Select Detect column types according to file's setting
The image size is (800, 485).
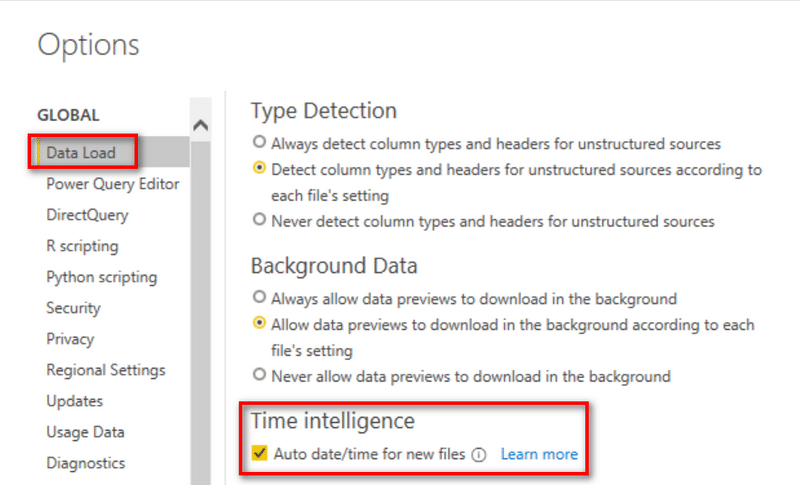pyautogui.click(x=259, y=168)
